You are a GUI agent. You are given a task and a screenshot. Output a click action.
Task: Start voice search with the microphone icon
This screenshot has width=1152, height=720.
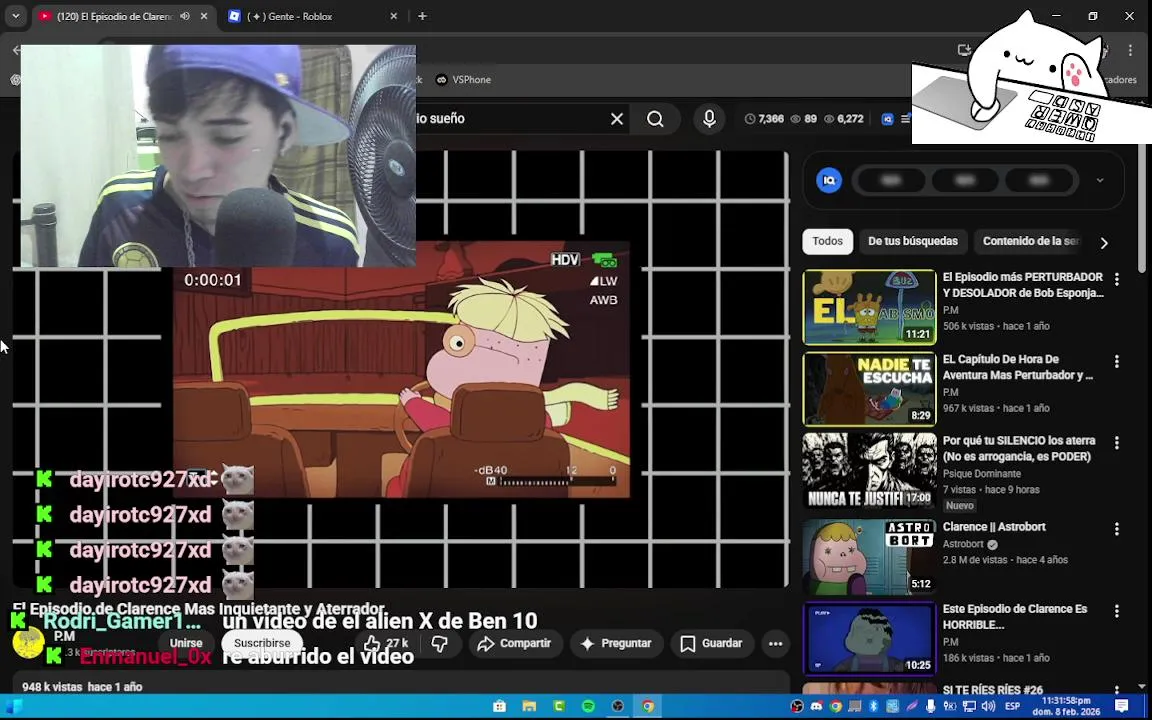point(709,118)
